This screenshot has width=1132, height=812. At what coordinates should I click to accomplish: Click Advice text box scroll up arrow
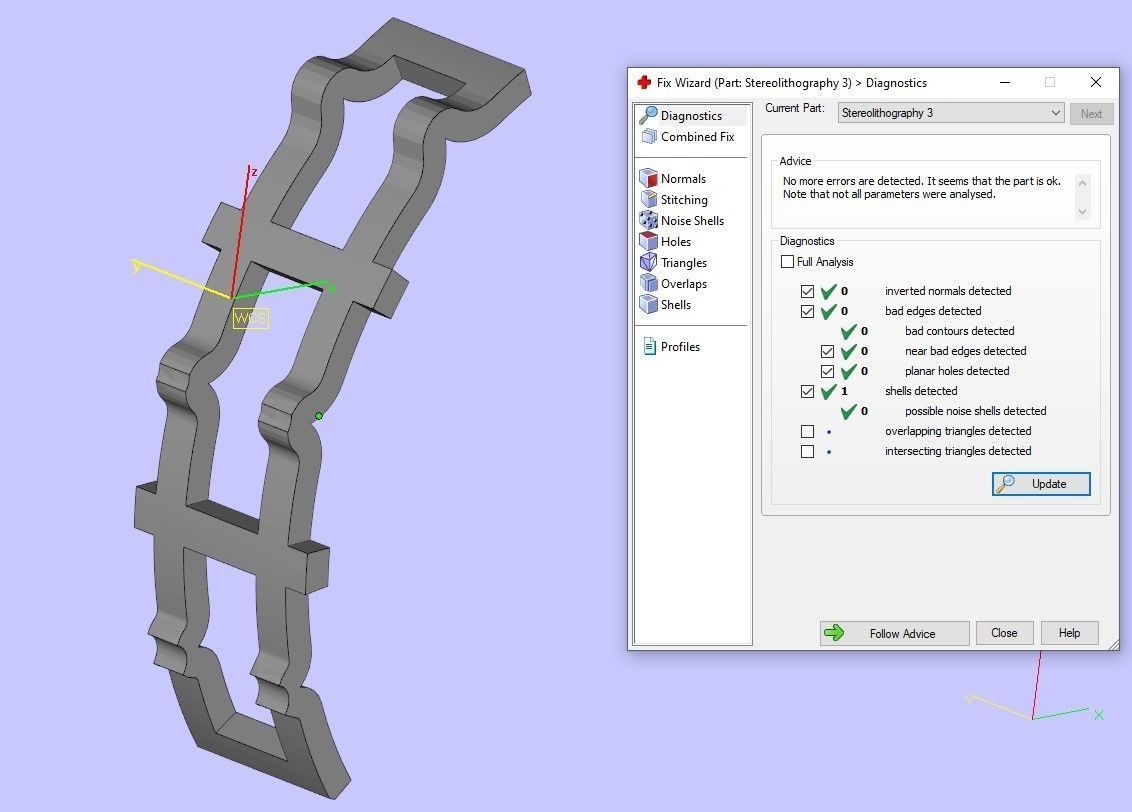tap(1081, 183)
